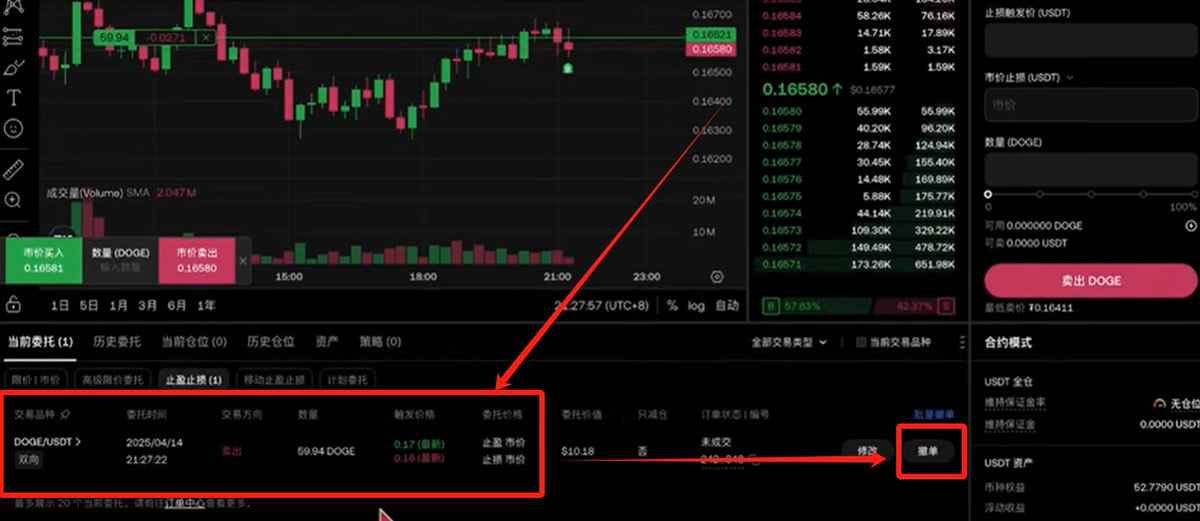Viewport: 1200px width, 521px height.
Task: Toggle log scale on chart
Action: click(697, 305)
